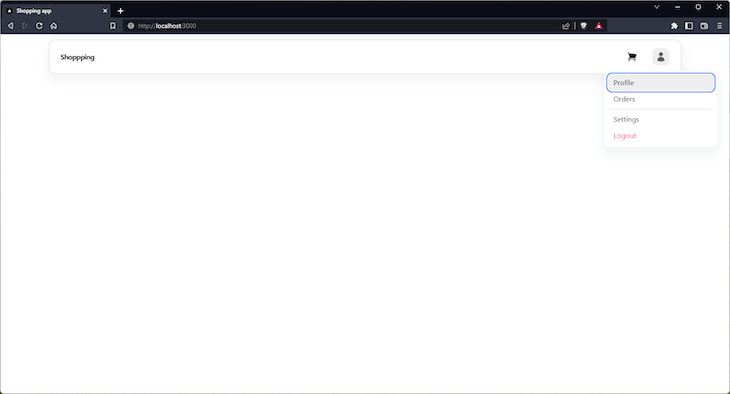
Task: Open the browser home icon
Action: point(54,26)
